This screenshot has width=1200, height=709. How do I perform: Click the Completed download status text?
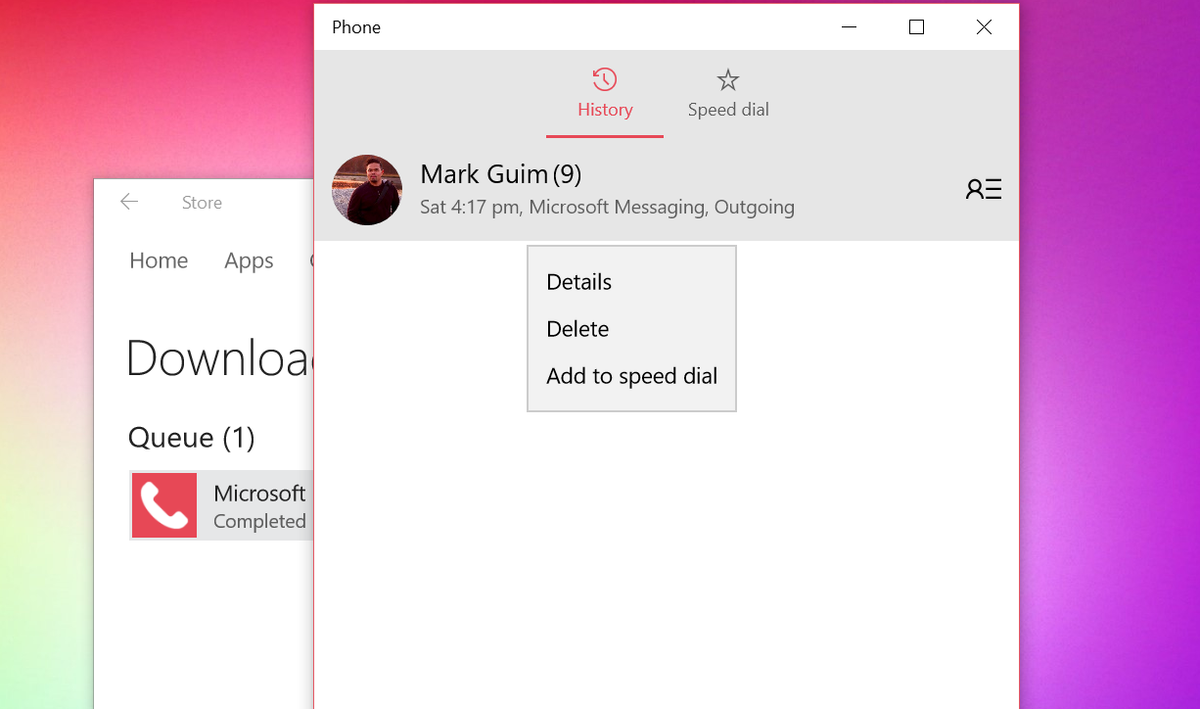pos(259,521)
